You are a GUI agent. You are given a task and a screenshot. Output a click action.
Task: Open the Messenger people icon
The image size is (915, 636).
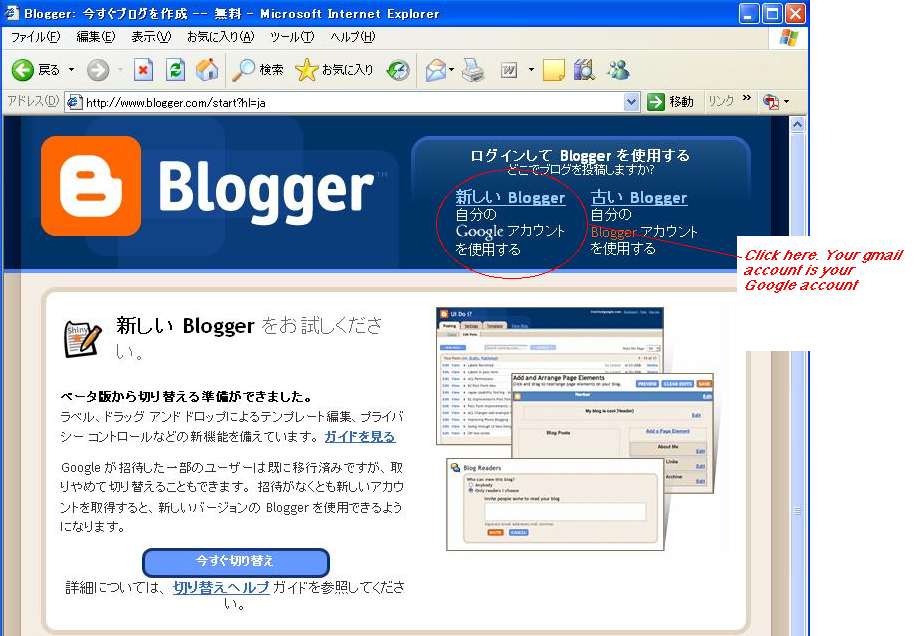click(619, 71)
